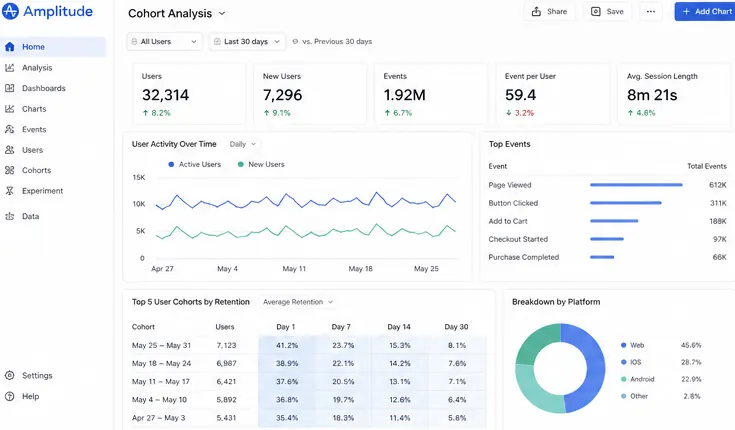Image resolution: width=735 pixels, height=430 pixels.
Task: Click the platform donut chart
Action: 560,368
